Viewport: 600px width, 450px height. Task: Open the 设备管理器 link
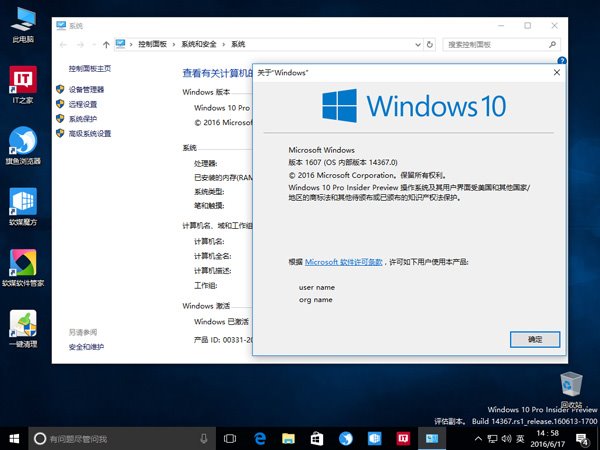(86, 90)
